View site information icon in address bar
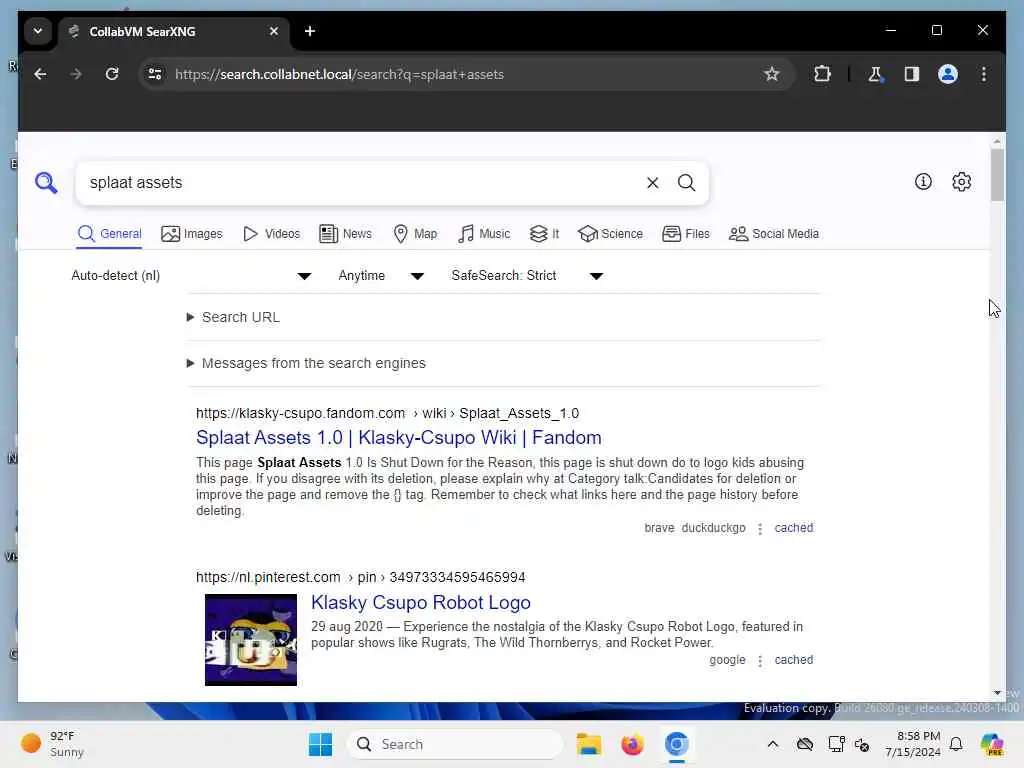The height and width of the screenshot is (768, 1024). pos(155,74)
